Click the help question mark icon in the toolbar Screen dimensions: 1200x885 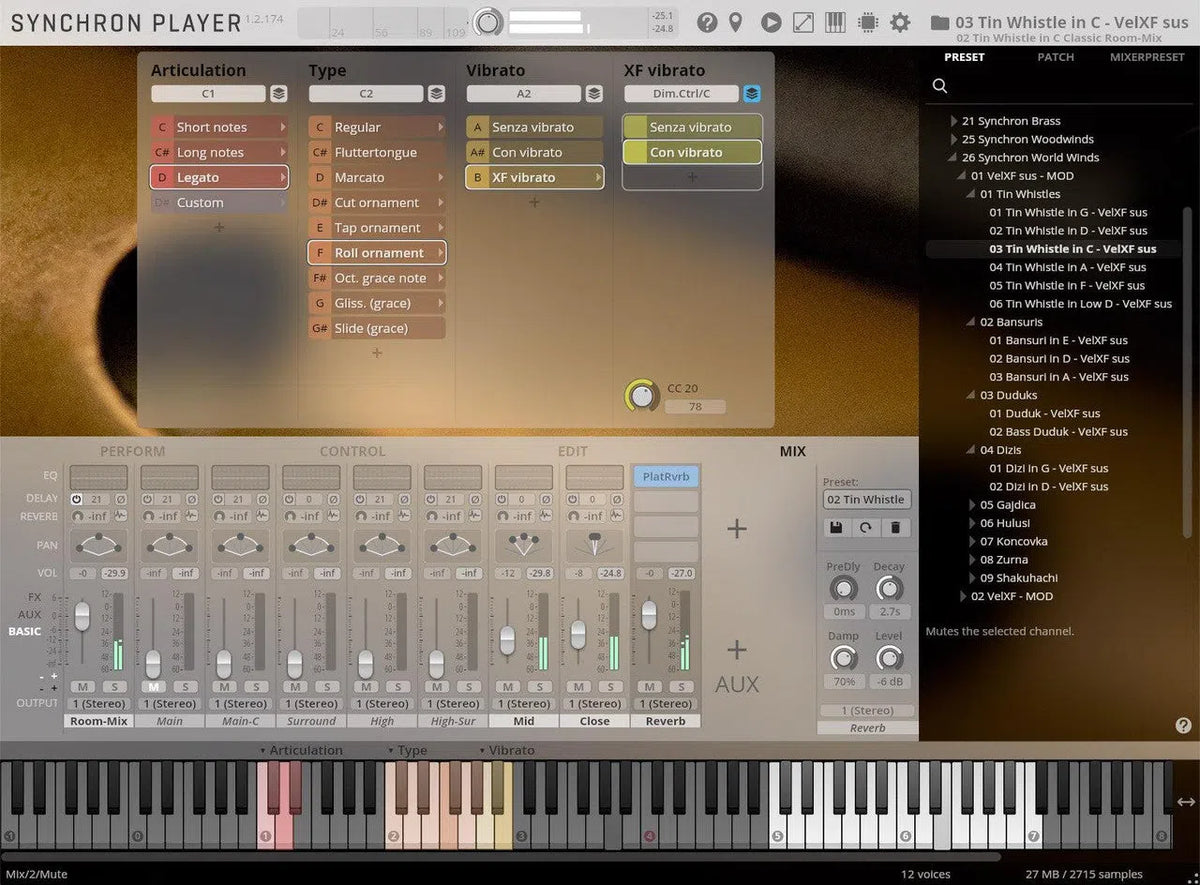click(x=707, y=22)
